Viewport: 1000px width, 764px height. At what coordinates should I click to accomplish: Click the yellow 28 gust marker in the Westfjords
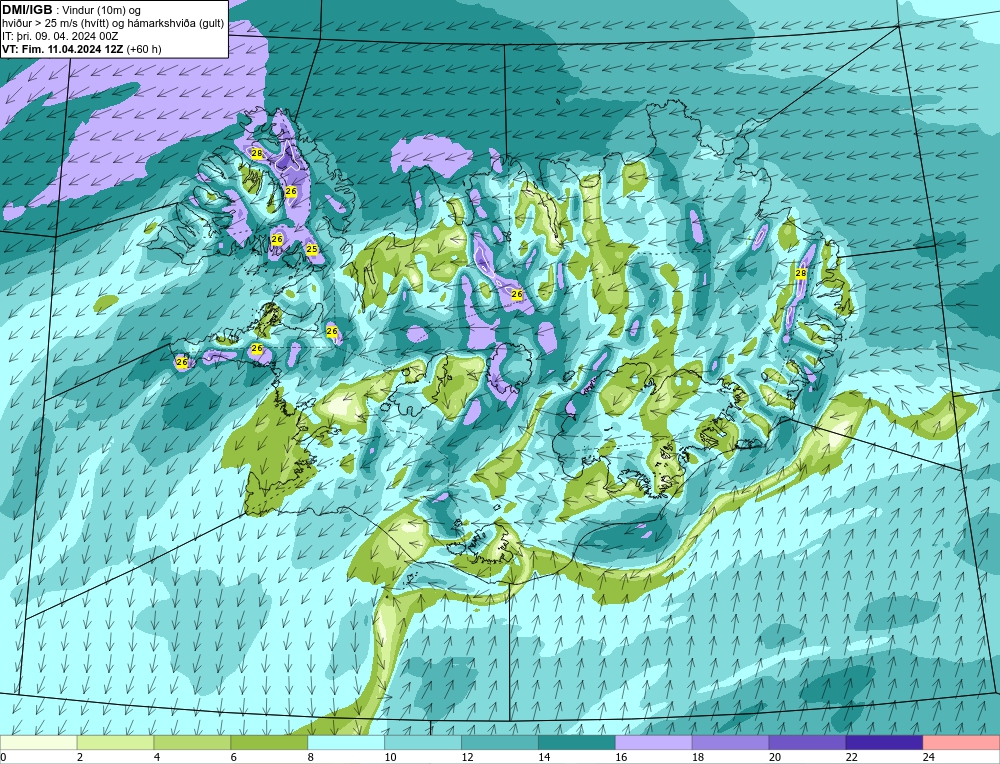(x=256, y=153)
